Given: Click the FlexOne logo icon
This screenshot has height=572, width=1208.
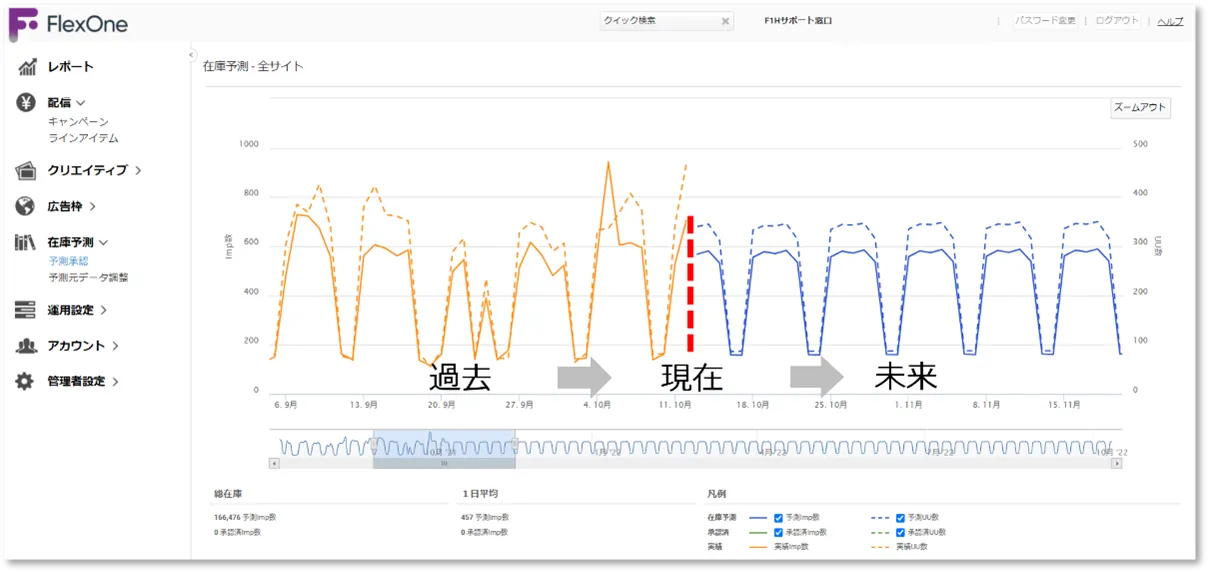Looking at the screenshot, I should (x=23, y=24).
